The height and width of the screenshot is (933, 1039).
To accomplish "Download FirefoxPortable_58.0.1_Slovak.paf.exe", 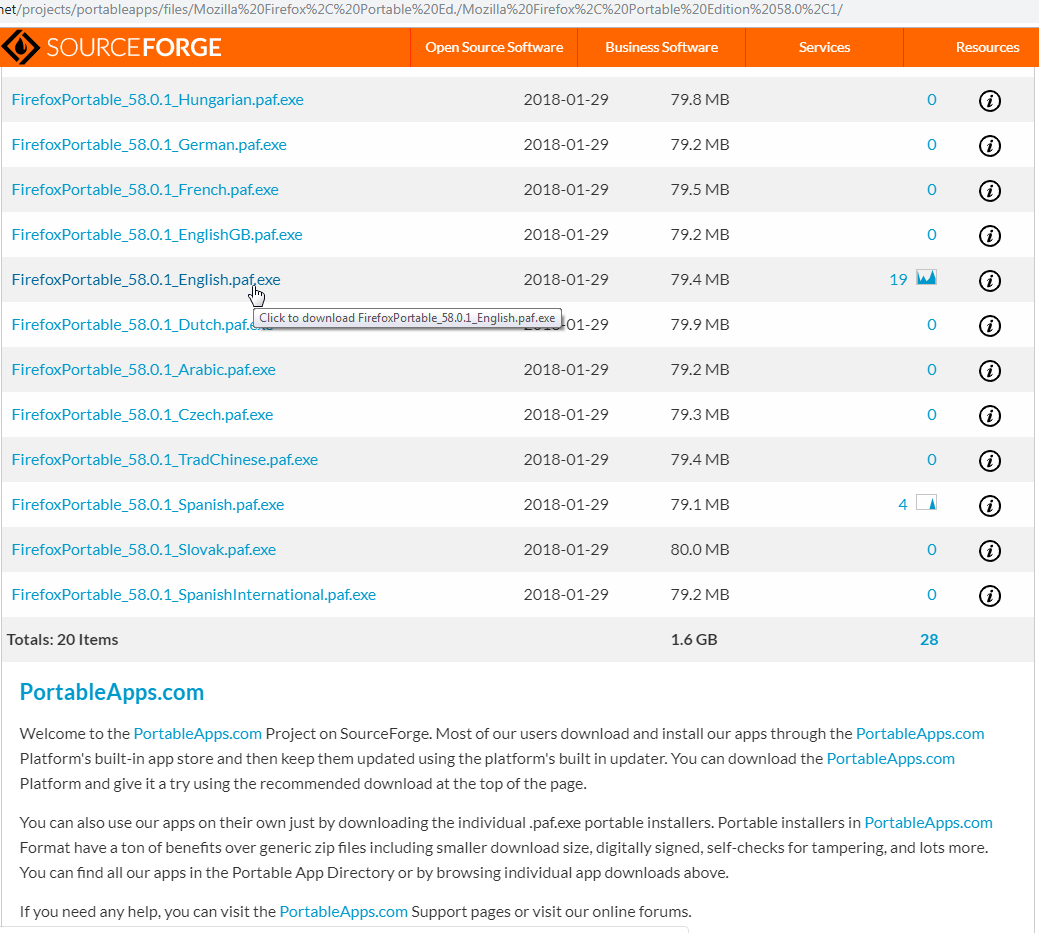I will 144,550.
